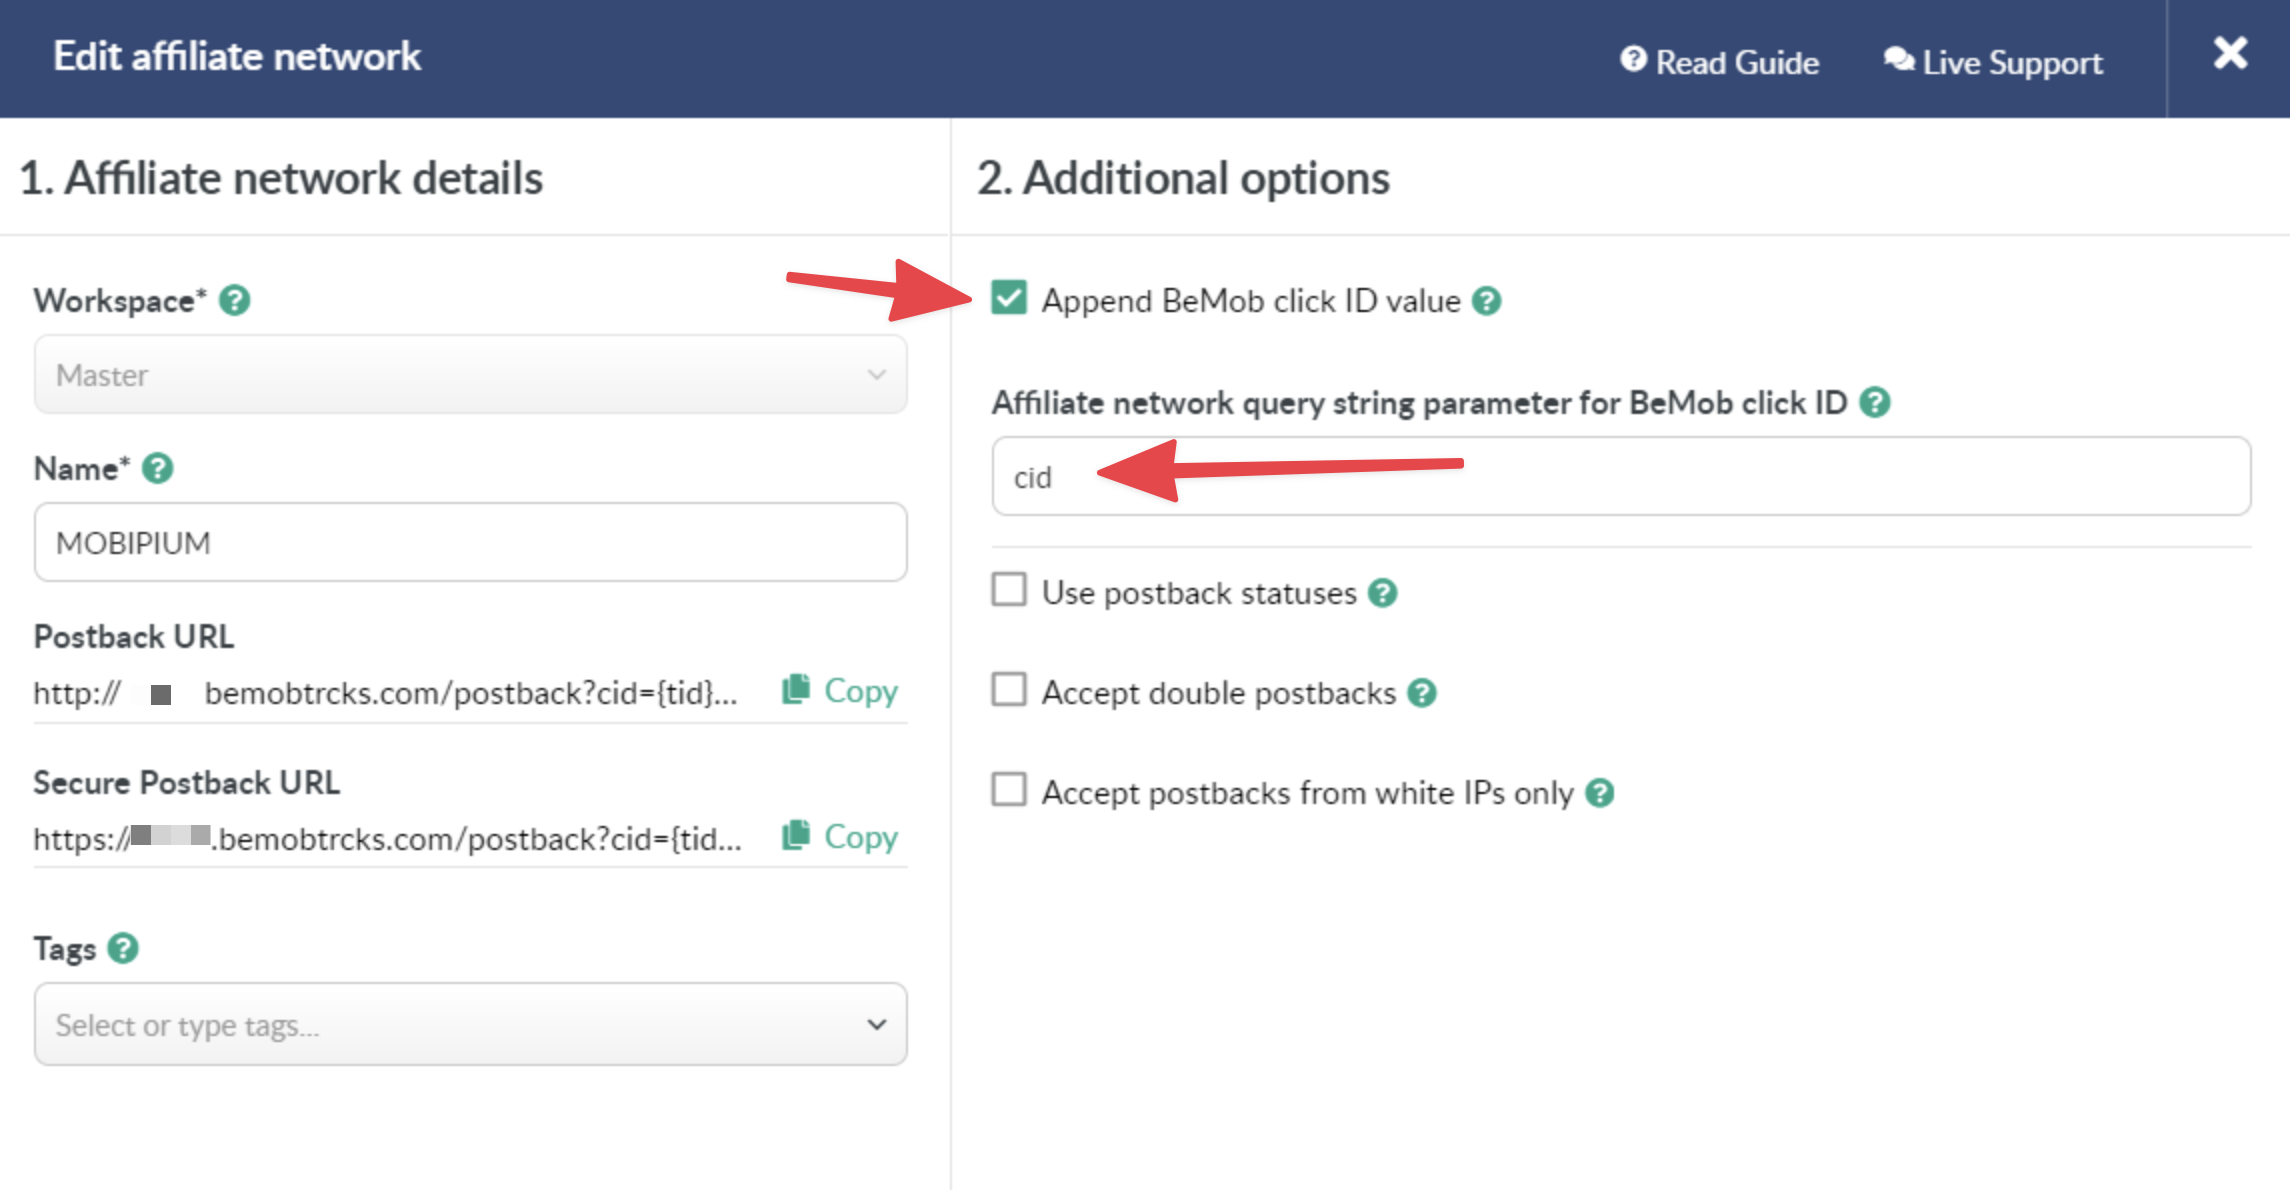Enable Accept postbacks from white IPs only
The height and width of the screenshot is (1190, 2290).
(1009, 790)
